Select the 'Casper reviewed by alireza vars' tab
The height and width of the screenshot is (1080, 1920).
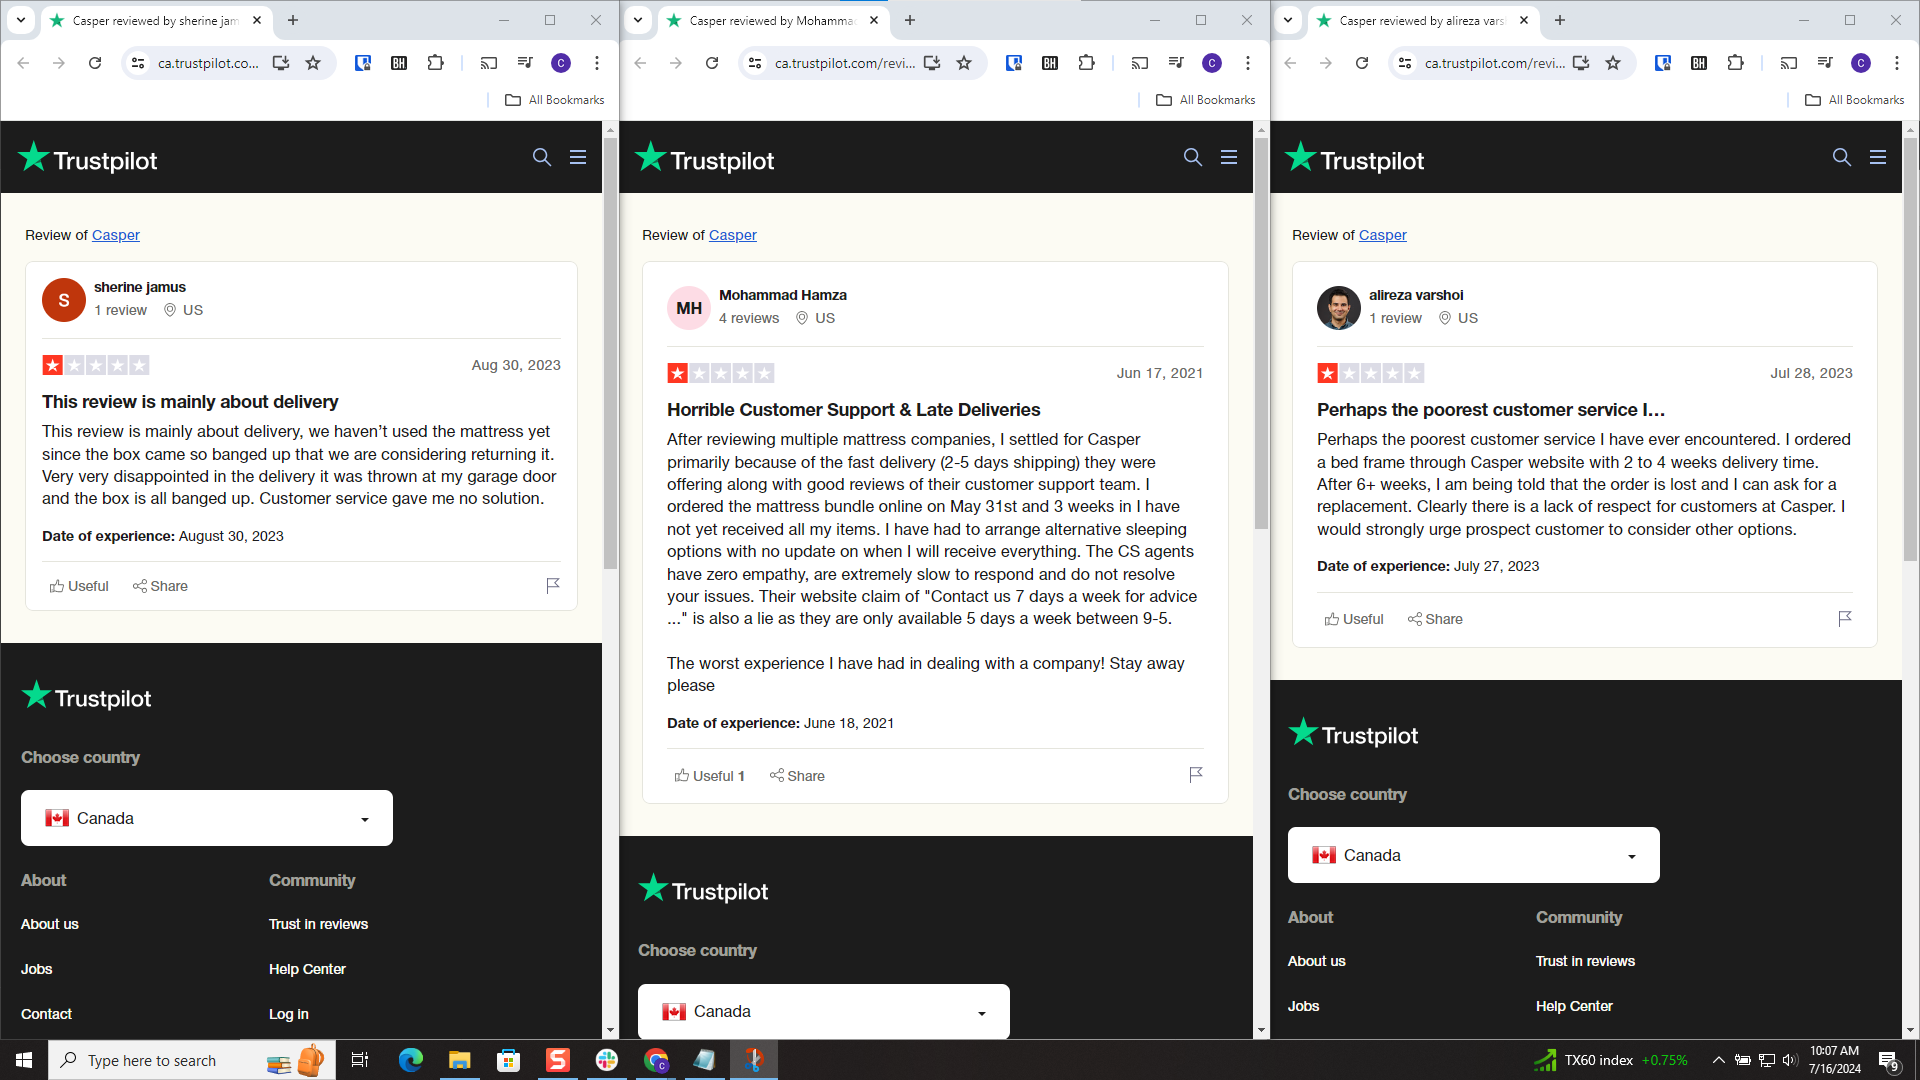[1422, 20]
